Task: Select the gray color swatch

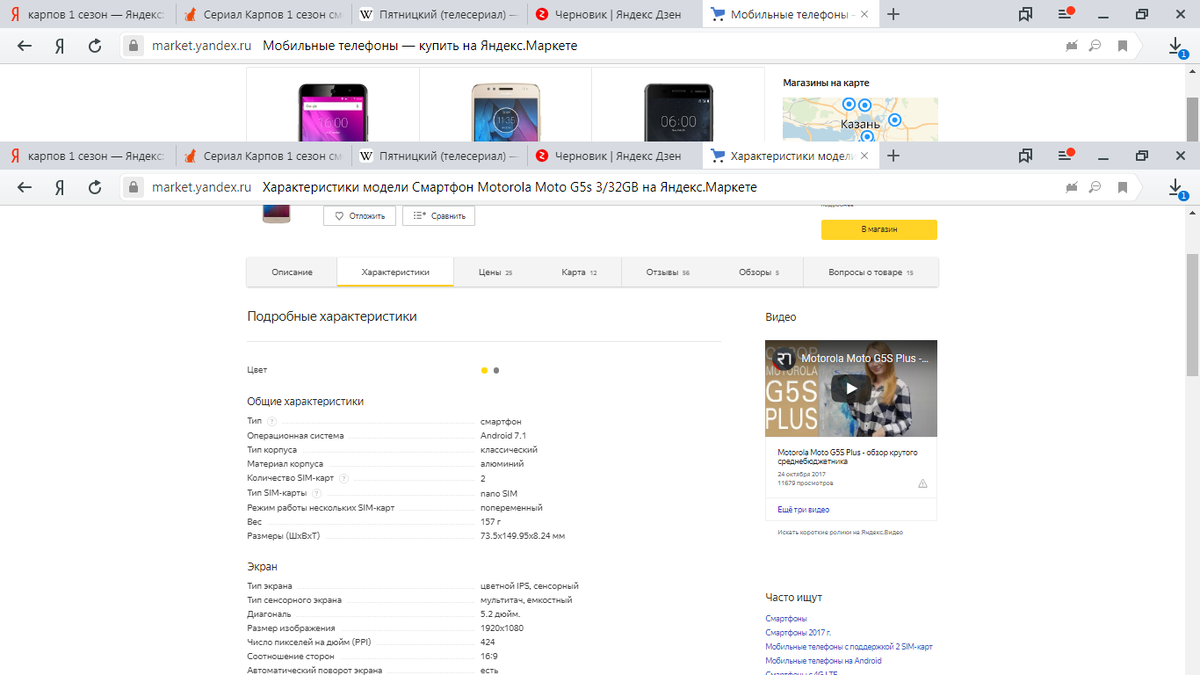Action: pyautogui.click(x=497, y=370)
